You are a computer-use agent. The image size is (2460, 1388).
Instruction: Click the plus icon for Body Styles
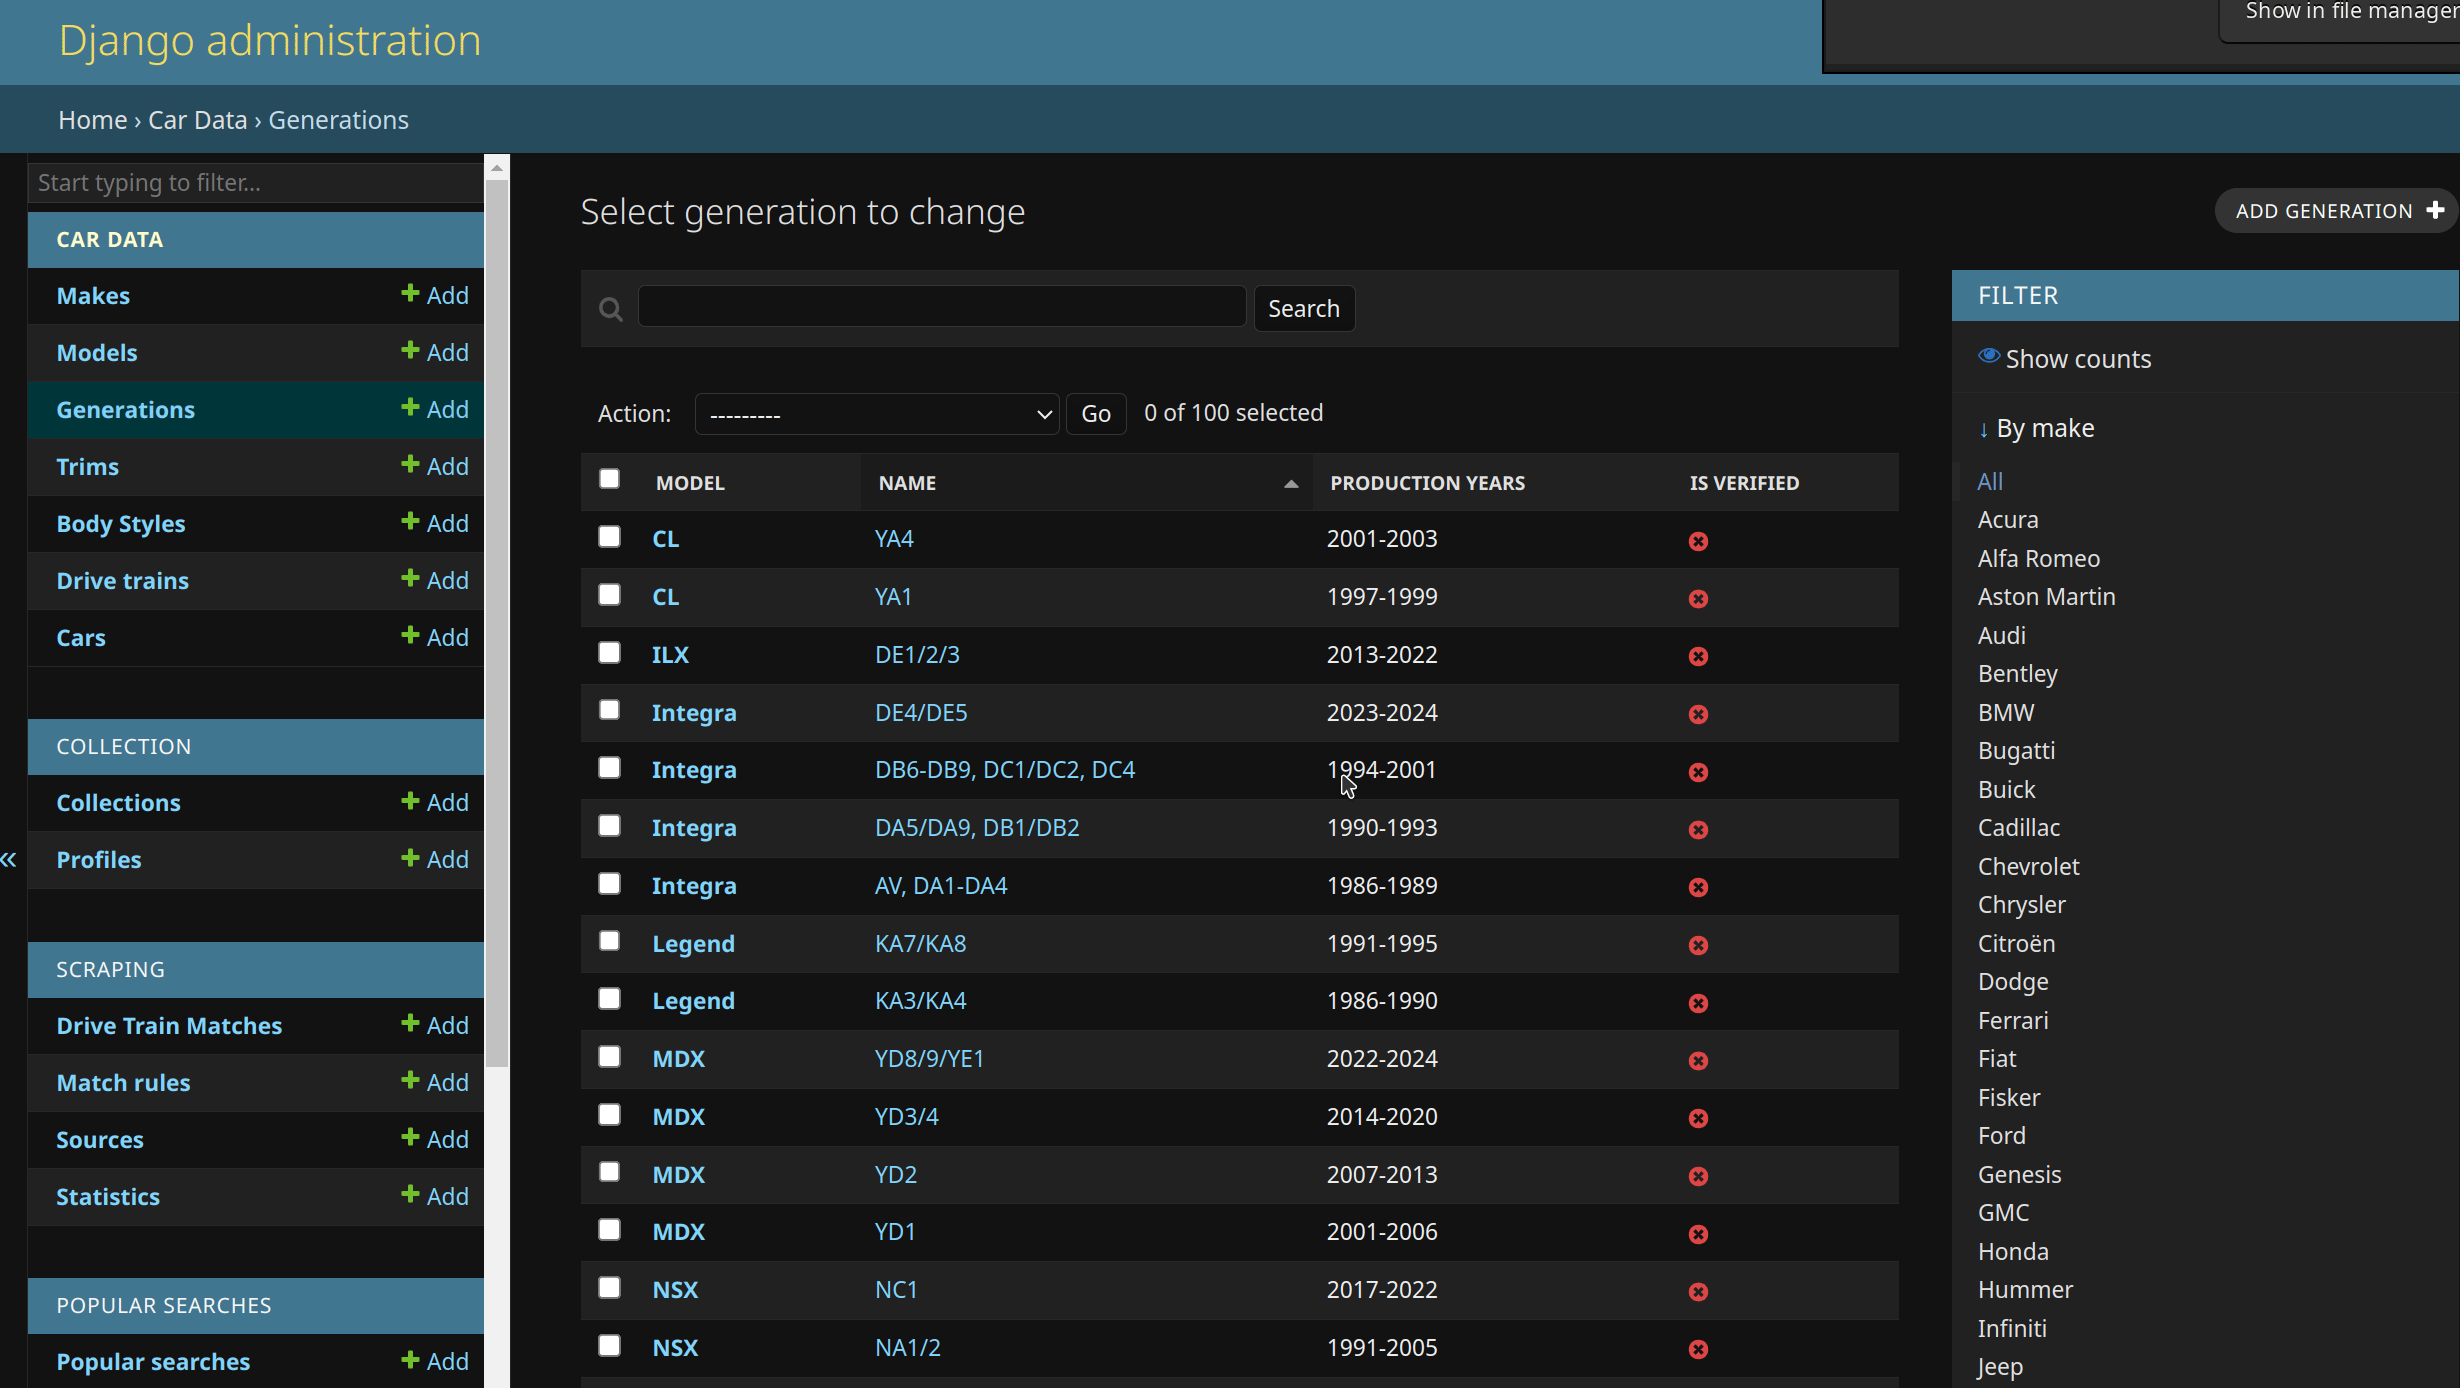[410, 521]
